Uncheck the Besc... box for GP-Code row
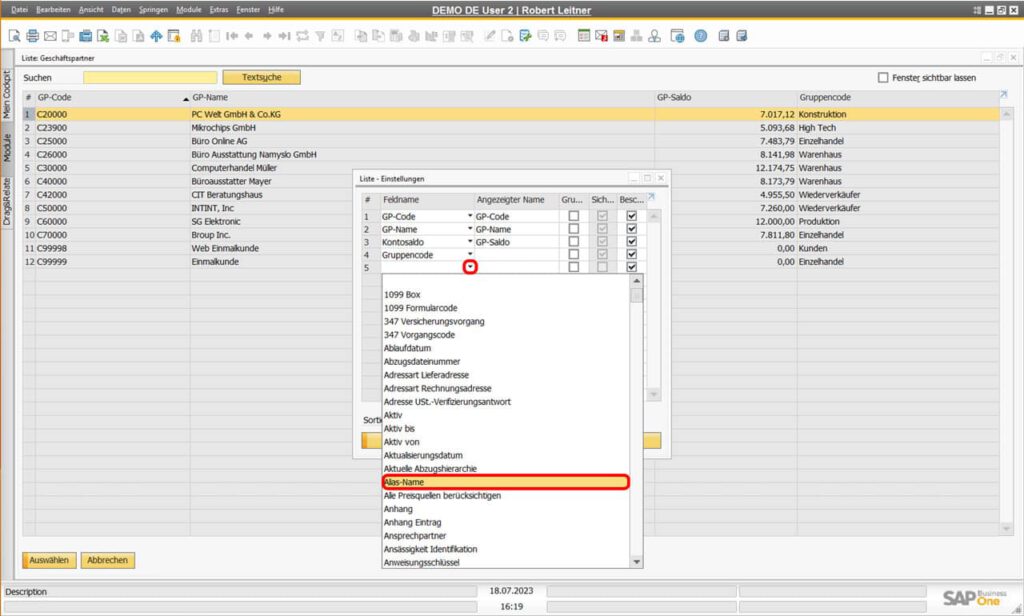The height and width of the screenshot is (616, 1024). tap(632, 216)
